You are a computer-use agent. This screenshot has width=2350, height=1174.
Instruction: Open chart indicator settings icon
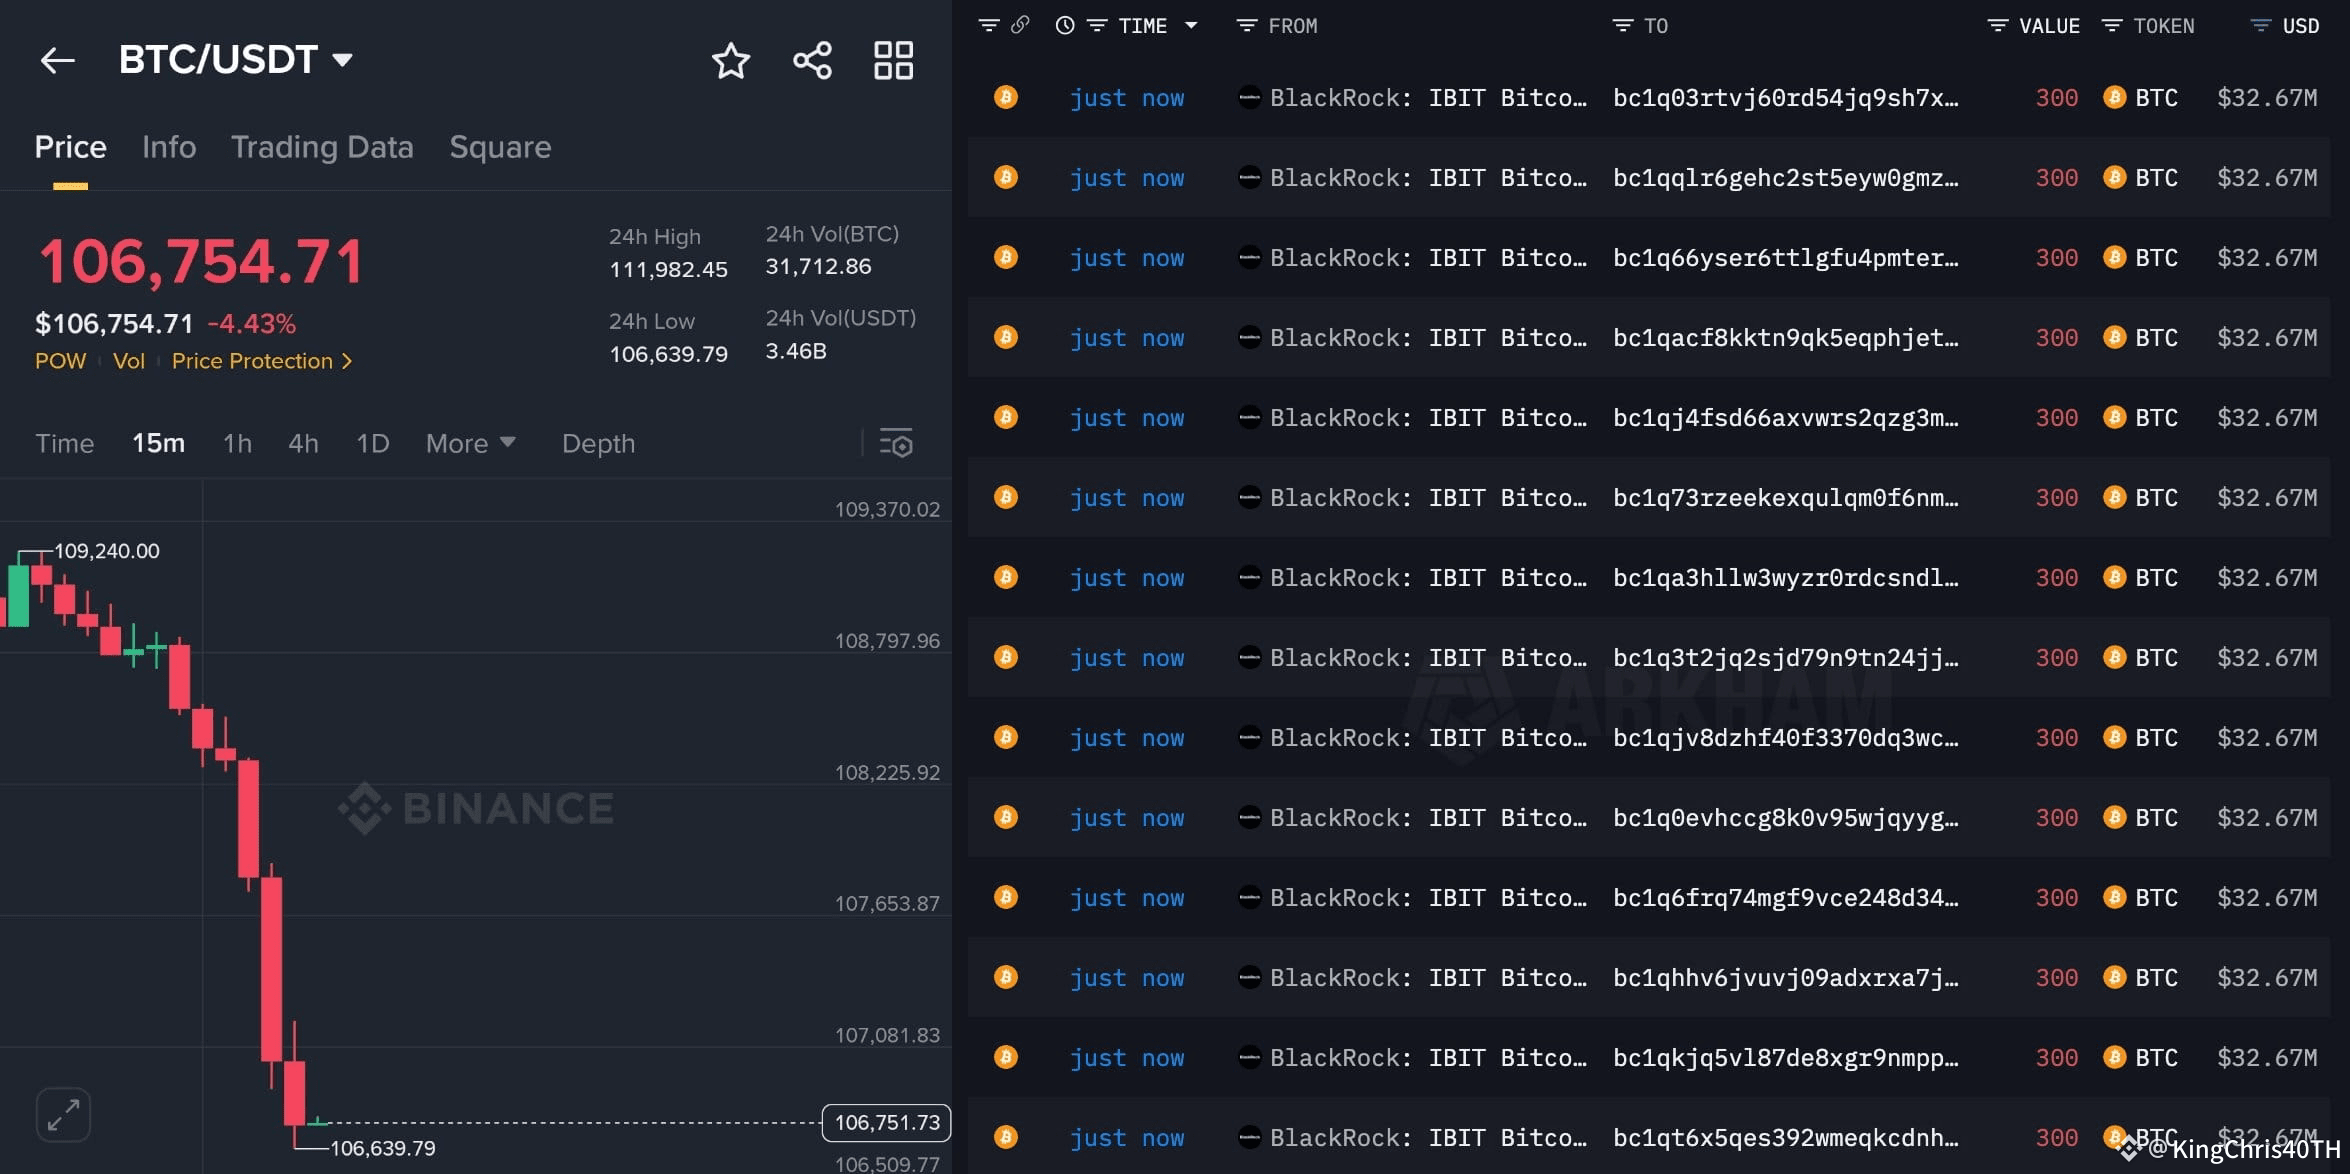[896, 443]
